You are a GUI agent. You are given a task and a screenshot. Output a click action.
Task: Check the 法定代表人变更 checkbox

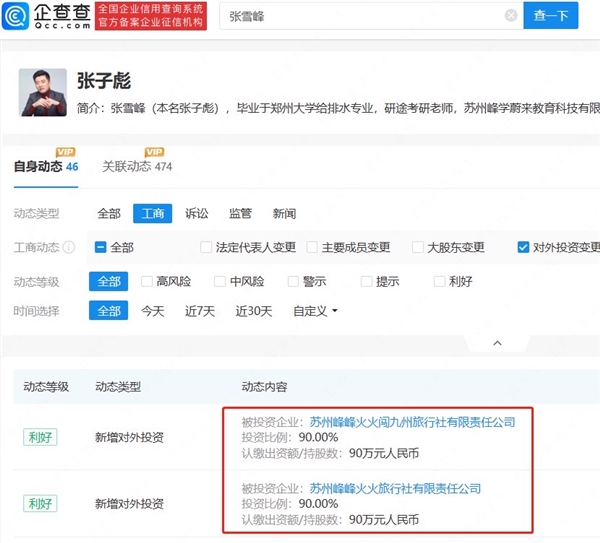click(206, 247)
